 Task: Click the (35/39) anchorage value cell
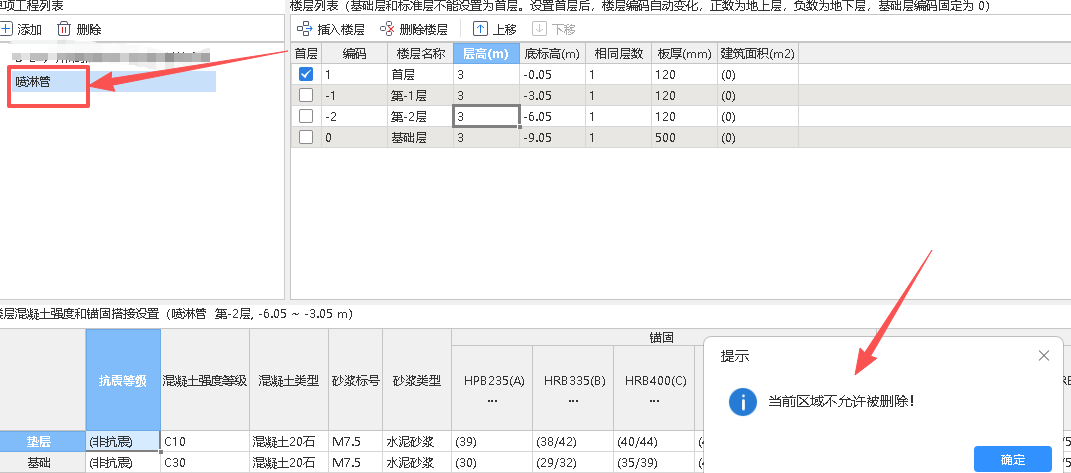point(654,463)
